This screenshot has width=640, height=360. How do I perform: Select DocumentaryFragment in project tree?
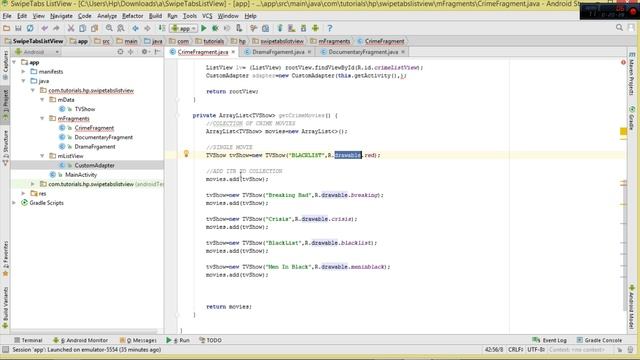[104, 137]
